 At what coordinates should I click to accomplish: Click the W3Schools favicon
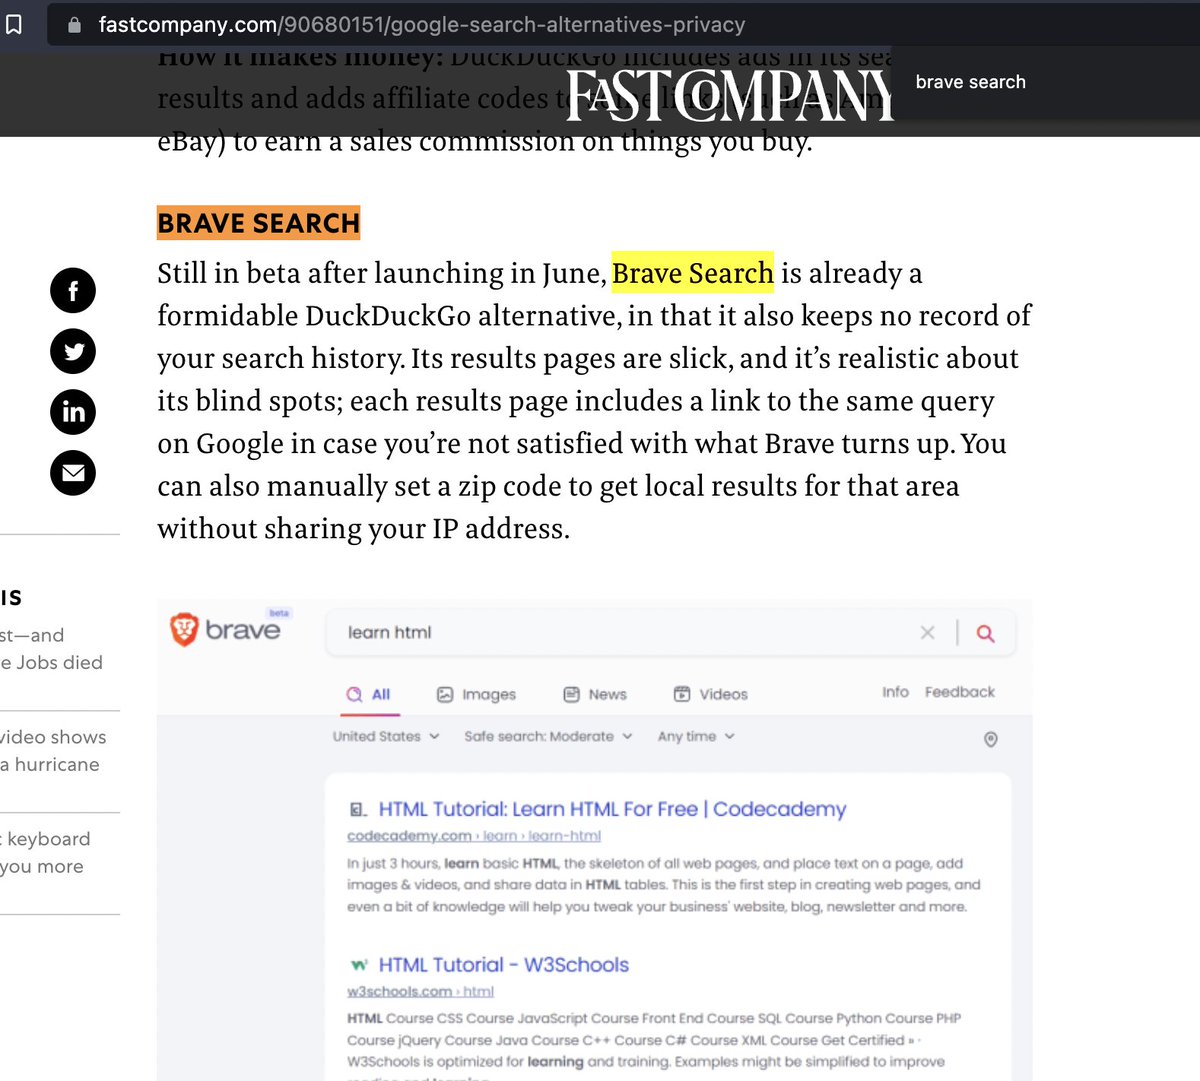358,966
